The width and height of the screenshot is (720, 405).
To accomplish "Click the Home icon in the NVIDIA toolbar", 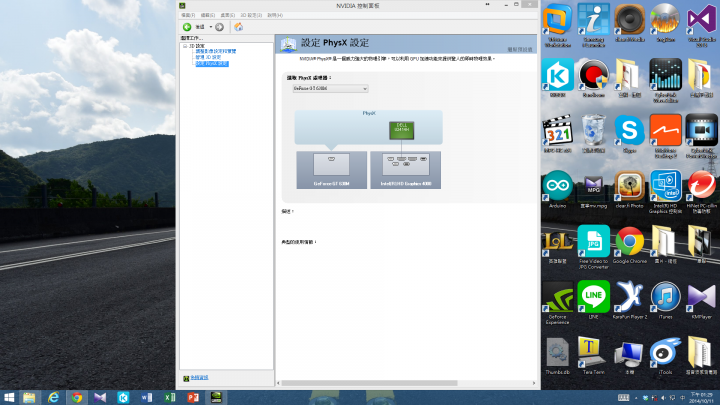I will 238,27.
